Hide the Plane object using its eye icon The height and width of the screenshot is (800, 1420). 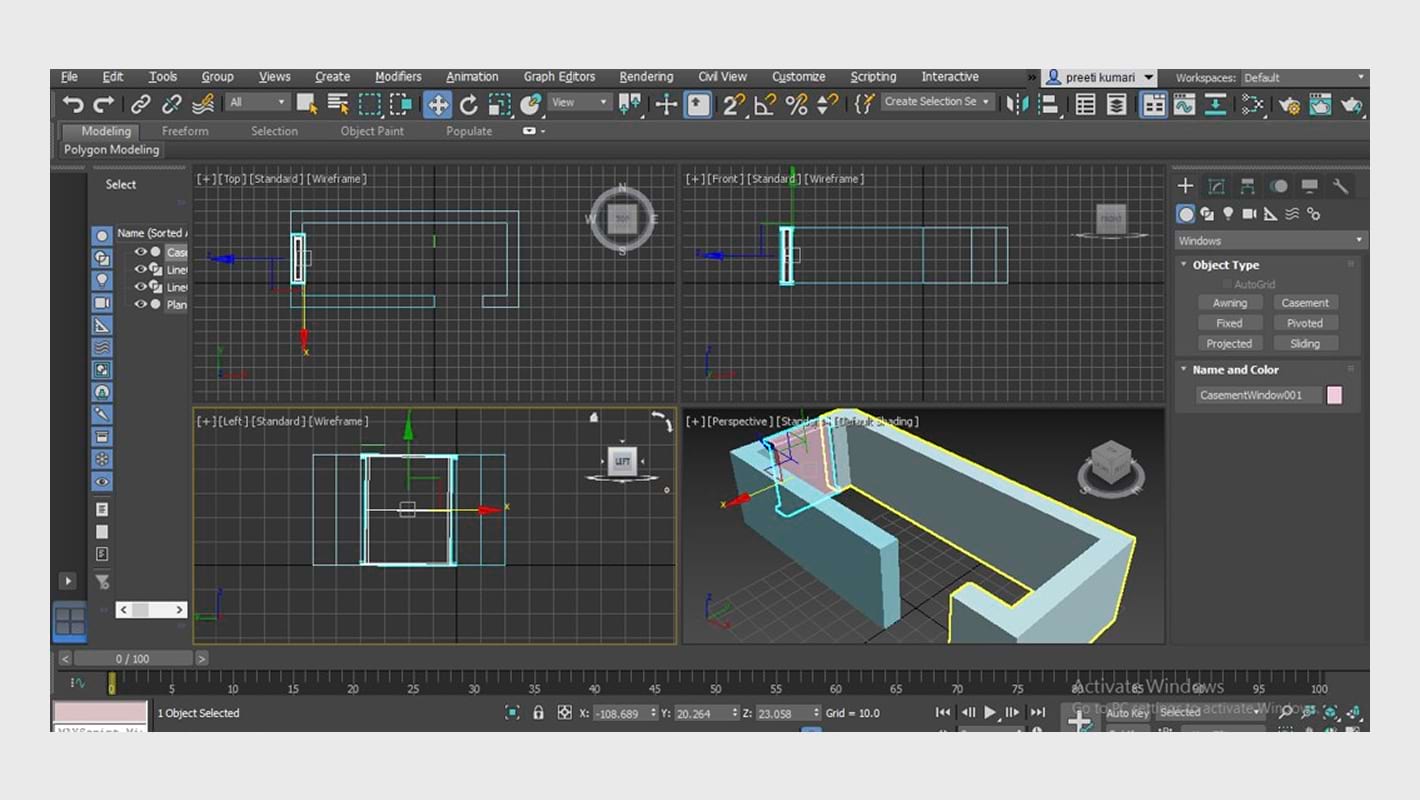tap(140, 304)
